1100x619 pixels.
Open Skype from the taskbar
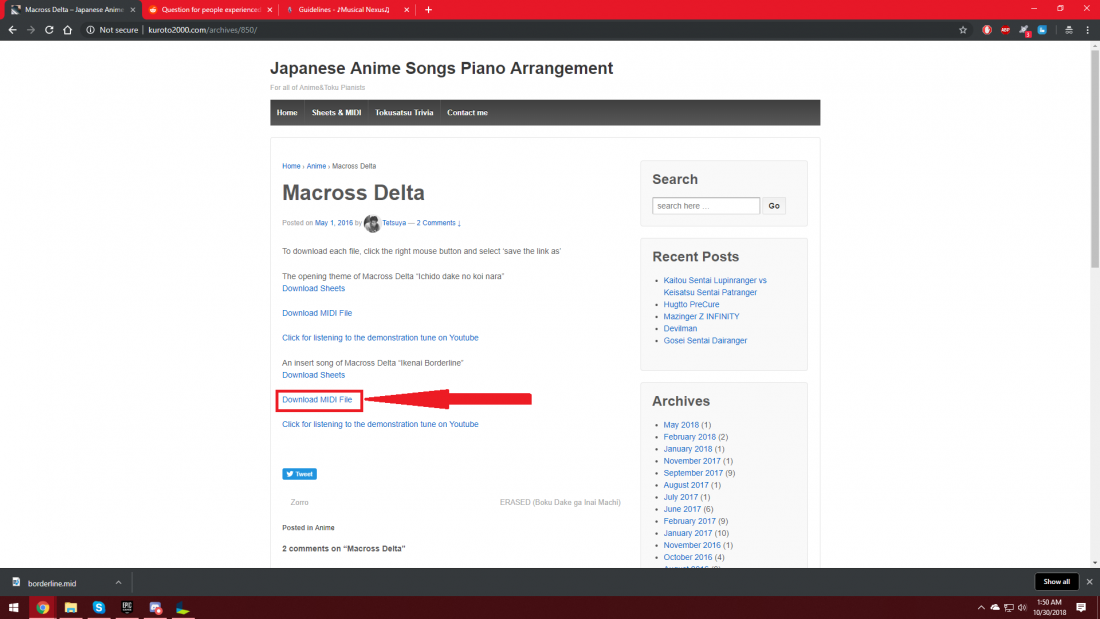pos(99,607)
